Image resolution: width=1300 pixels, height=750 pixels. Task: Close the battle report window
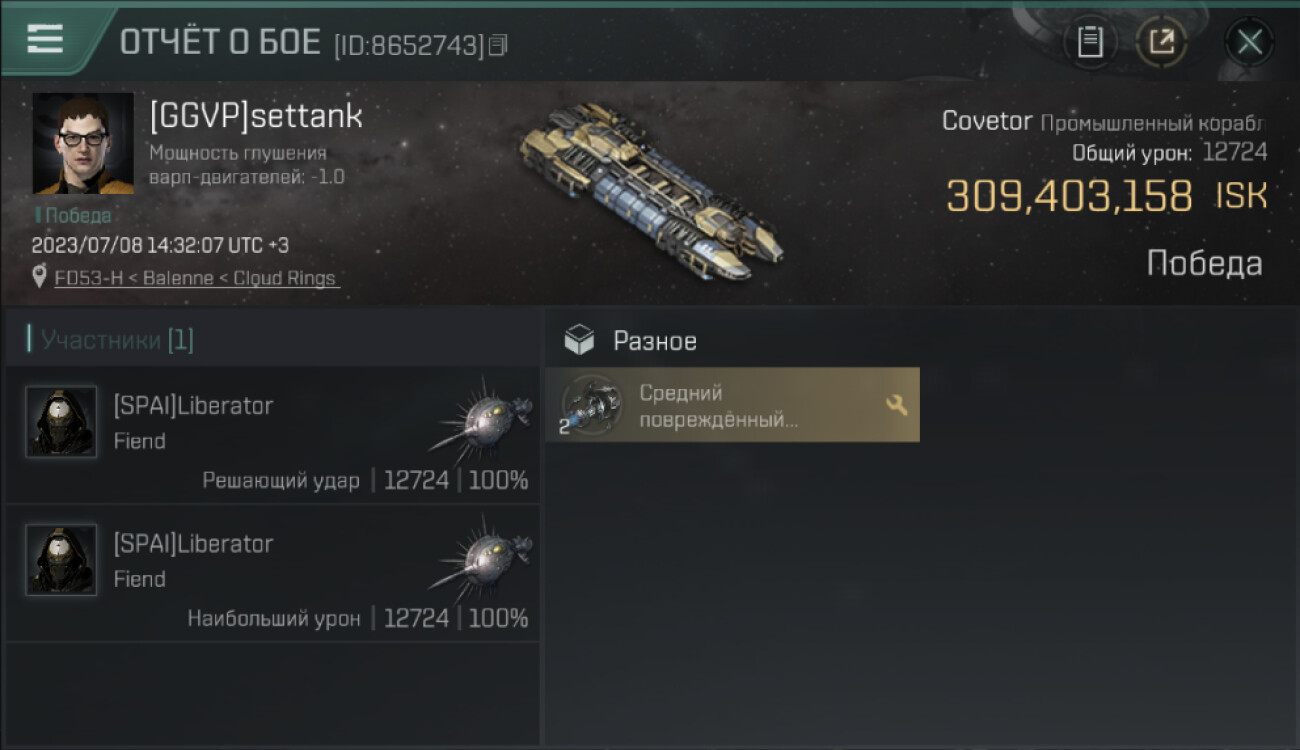1249,42
